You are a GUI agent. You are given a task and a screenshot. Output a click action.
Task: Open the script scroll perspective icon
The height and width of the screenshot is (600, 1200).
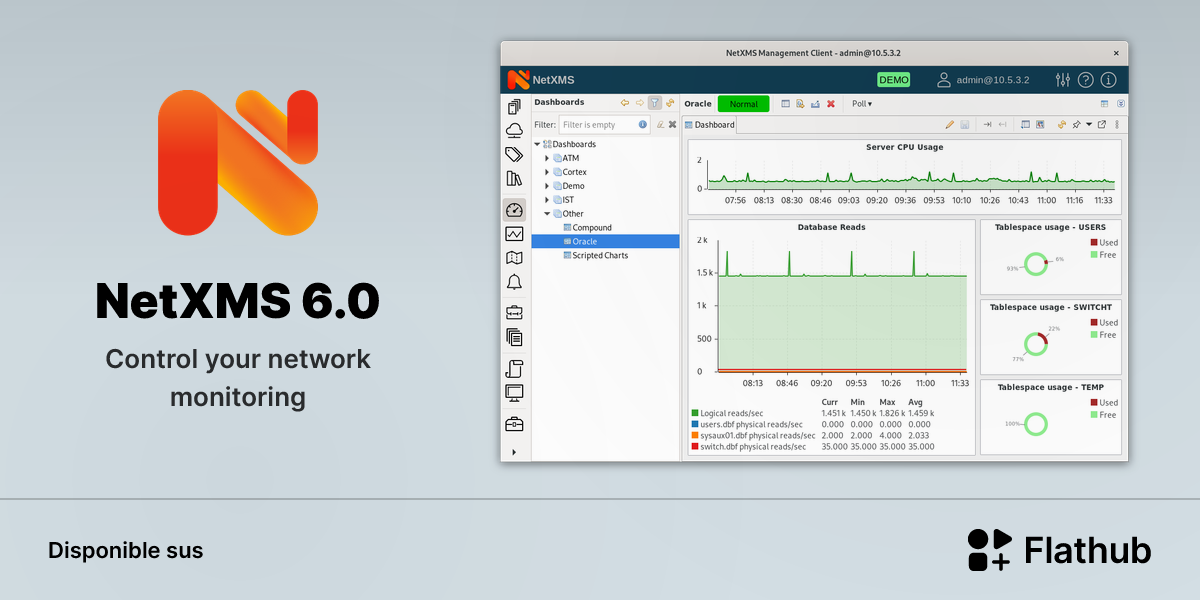point(514,368)
